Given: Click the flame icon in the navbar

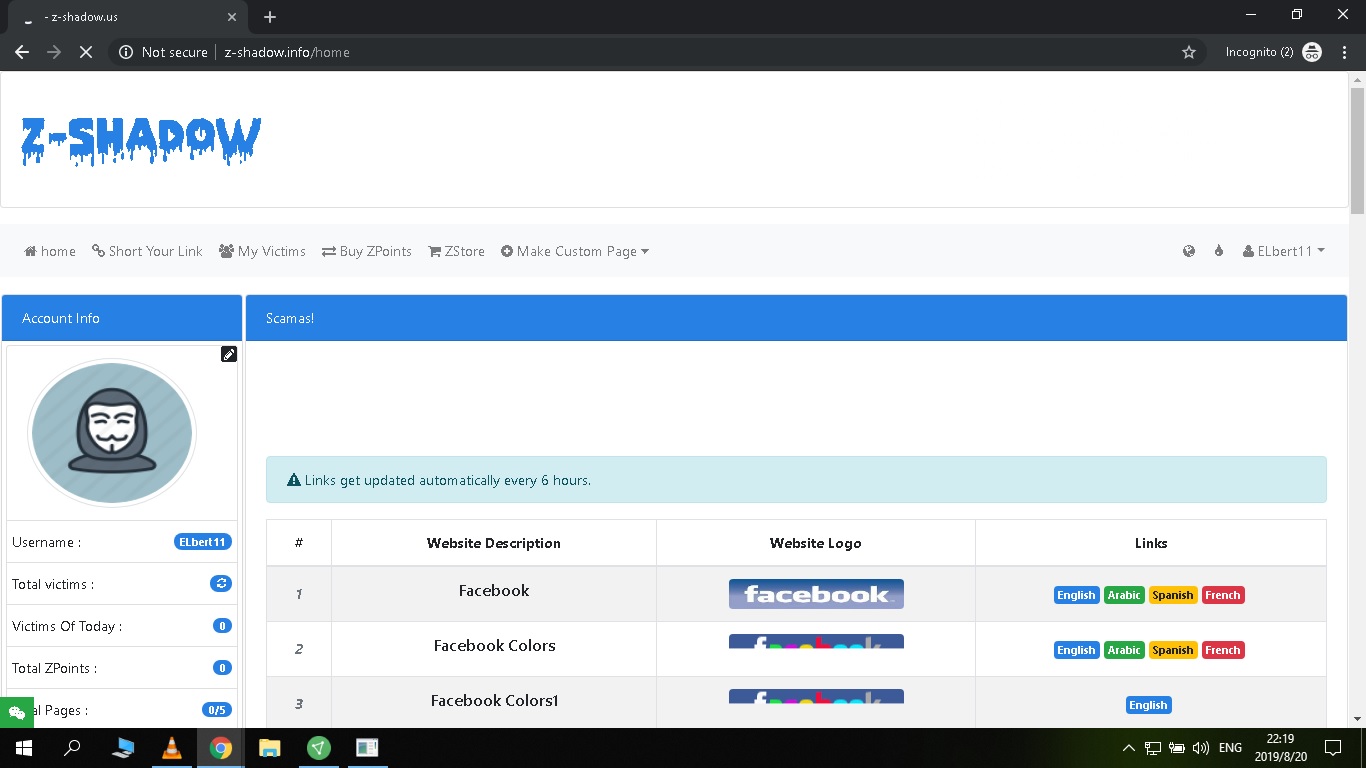Looking at the screenshot, I should pos(1218,251).
